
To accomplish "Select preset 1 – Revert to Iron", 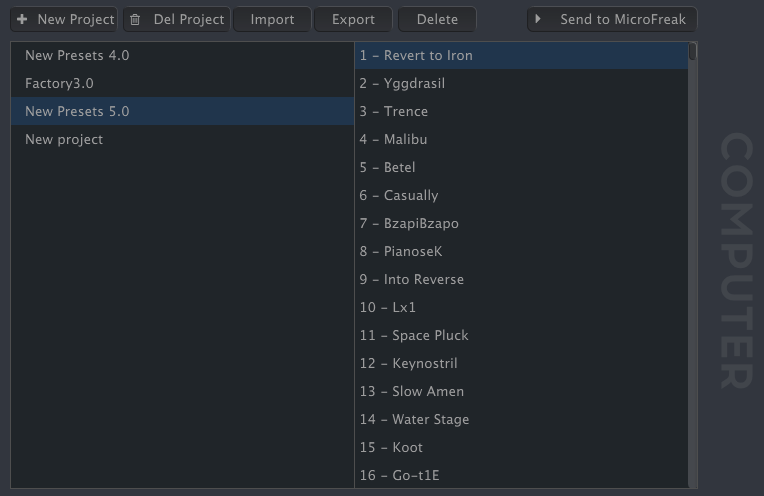I will pyautogui.click(x=521, y=56).
